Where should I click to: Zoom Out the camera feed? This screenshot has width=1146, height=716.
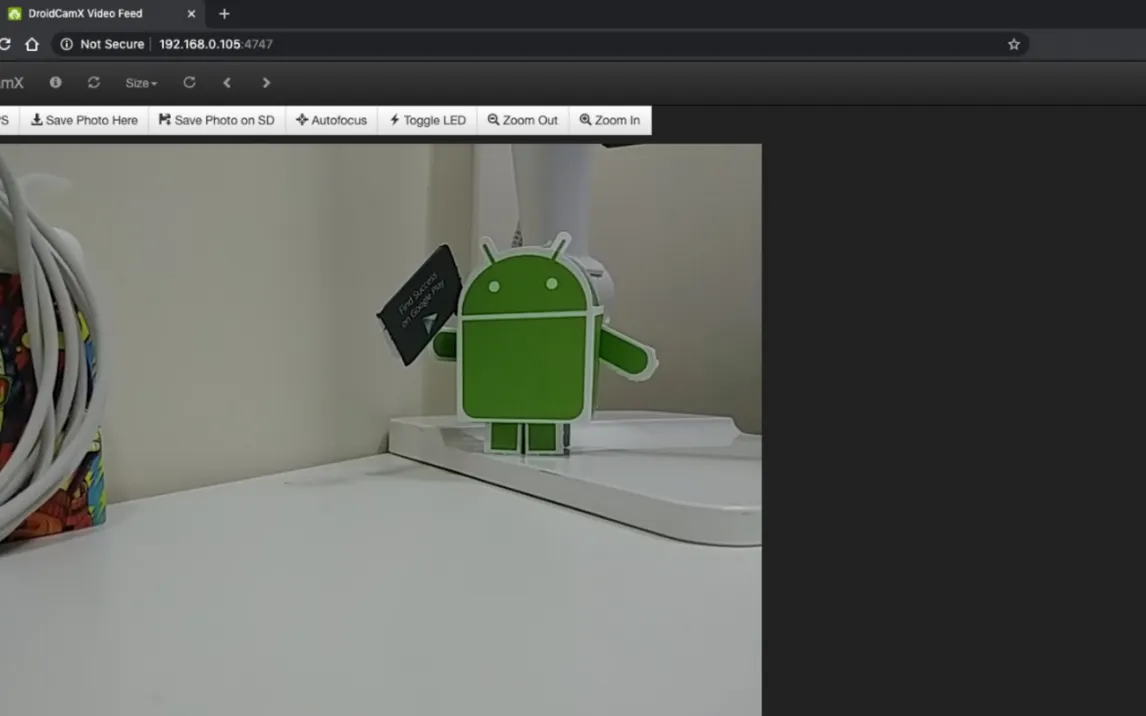tap(523, 120)
